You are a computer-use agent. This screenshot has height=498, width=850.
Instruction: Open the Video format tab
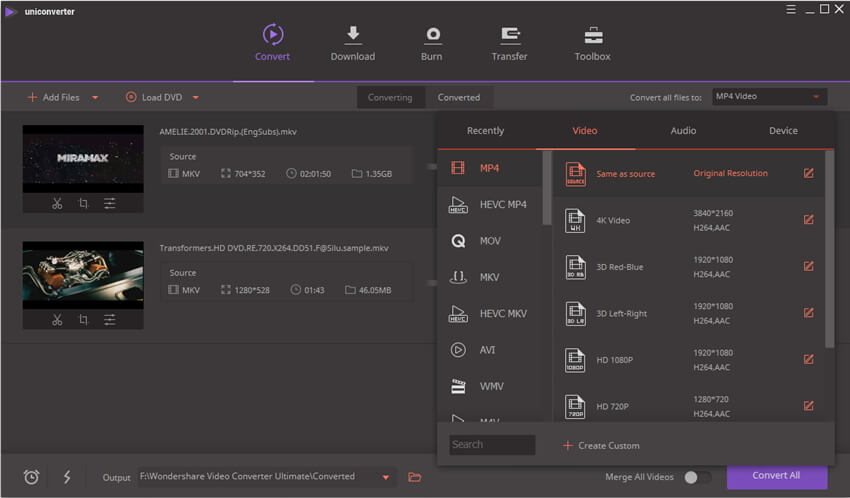pos(585,131)
